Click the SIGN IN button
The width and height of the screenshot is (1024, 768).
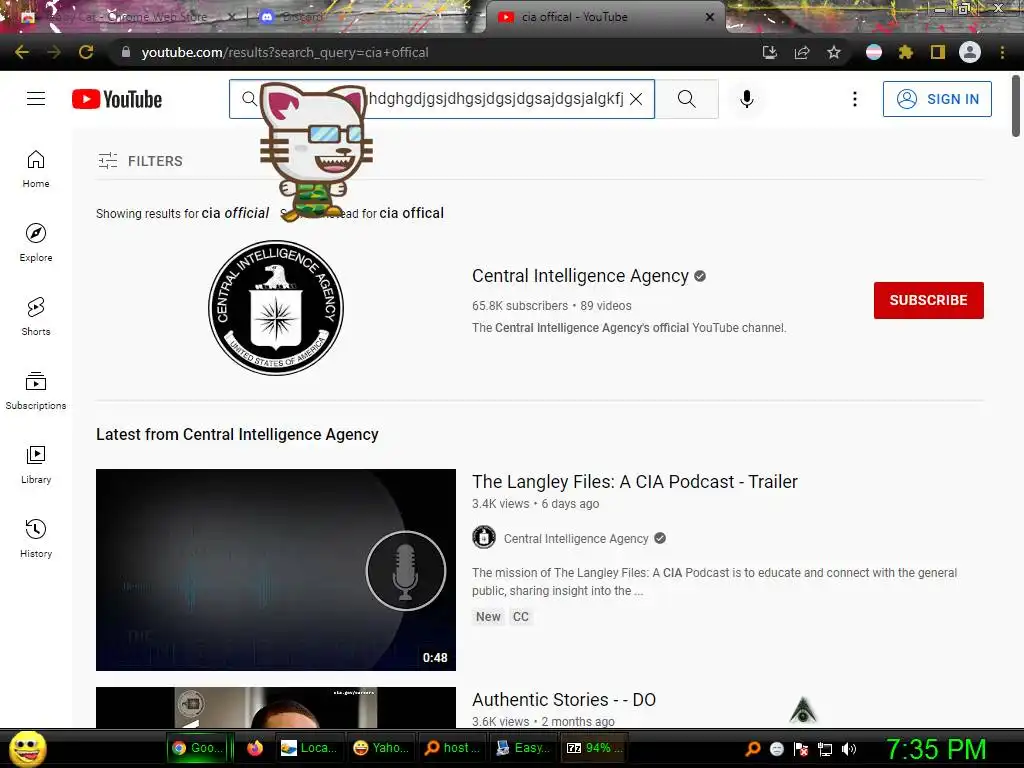coord(937,99)
